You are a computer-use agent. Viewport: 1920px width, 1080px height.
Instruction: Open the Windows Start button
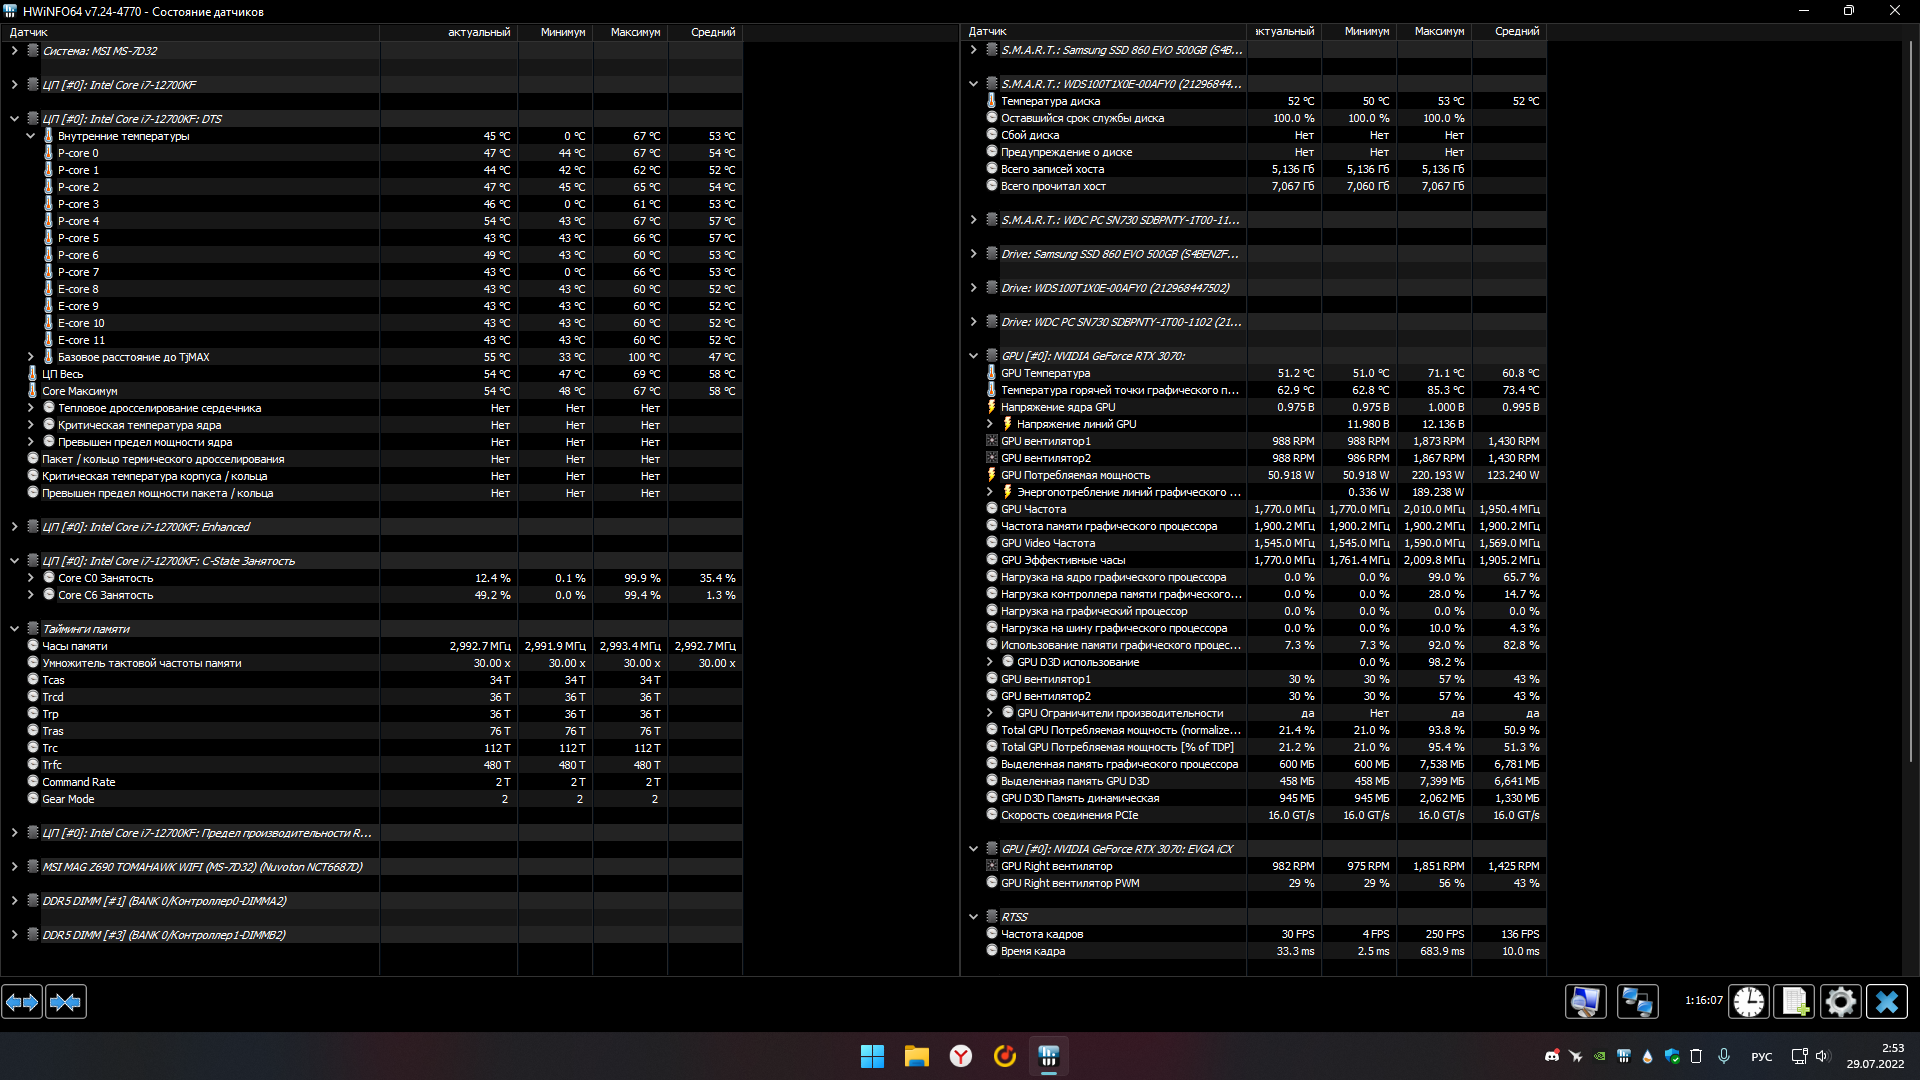point(872,1056)
